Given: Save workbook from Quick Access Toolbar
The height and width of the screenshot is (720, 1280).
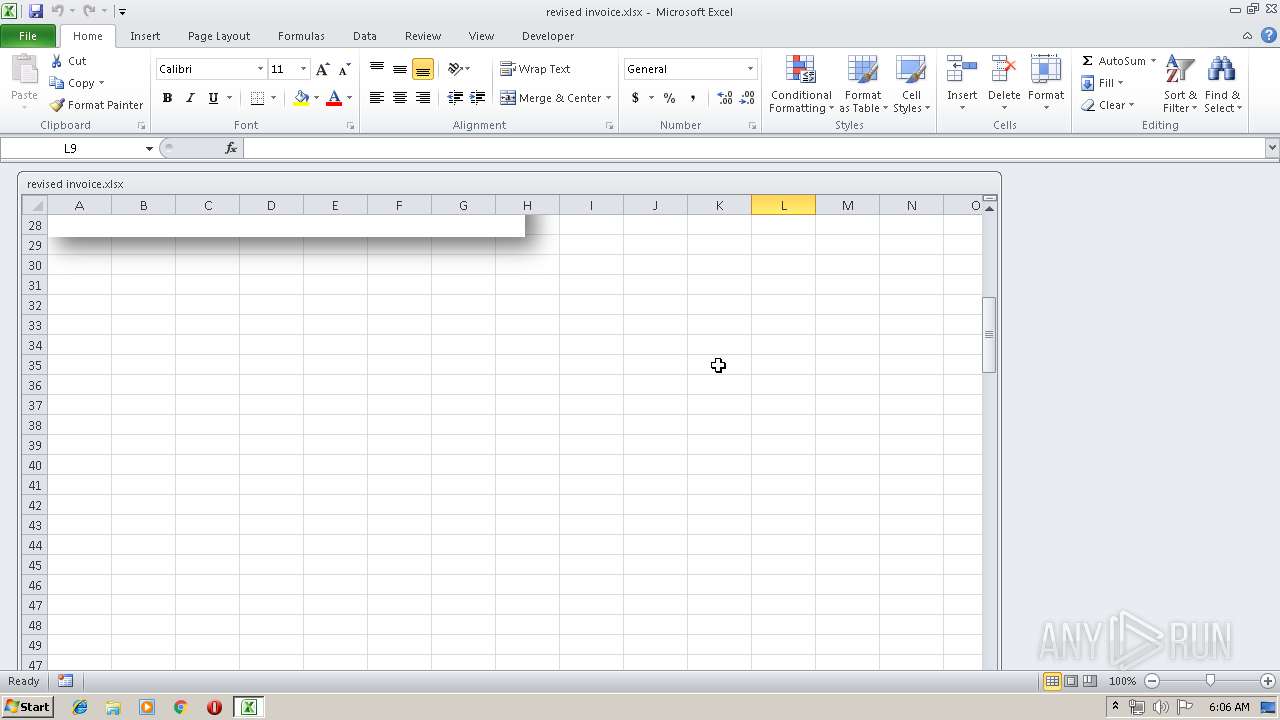Looking at the screenshot, I should click(x=36, y=11).
